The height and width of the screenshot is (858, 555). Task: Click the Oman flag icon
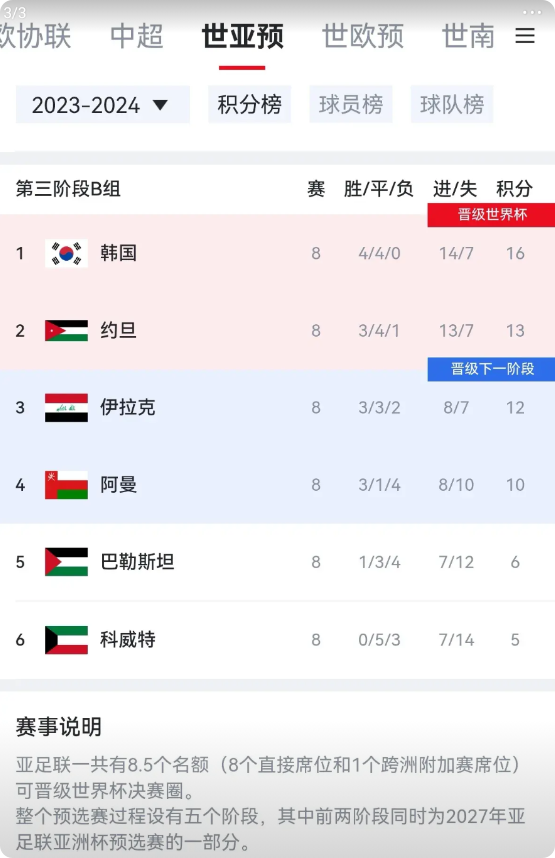(x=66, y=485)
